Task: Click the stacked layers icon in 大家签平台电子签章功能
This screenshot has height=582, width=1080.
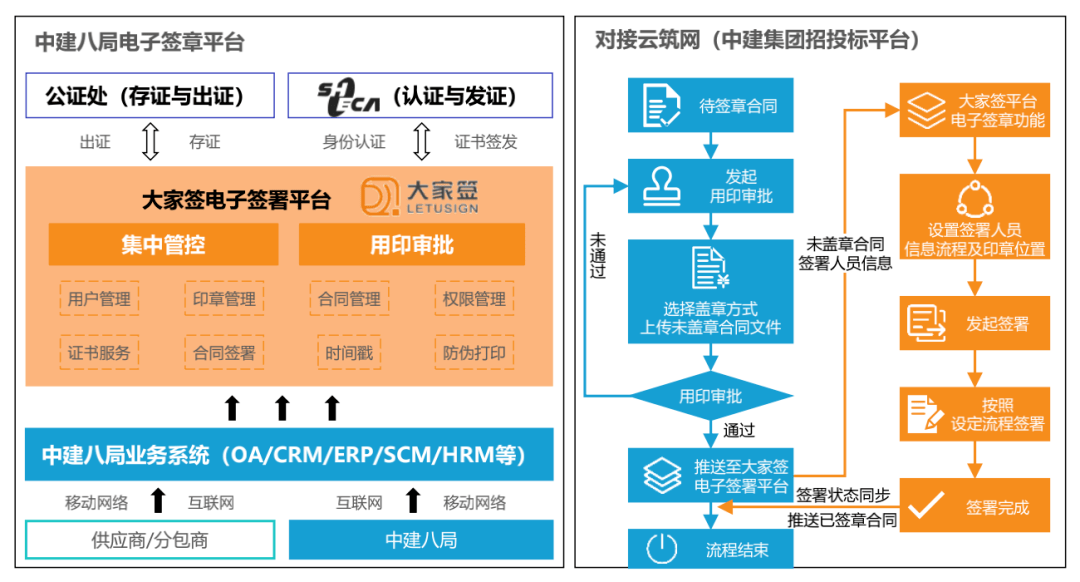Action: (x=926, y=111)
